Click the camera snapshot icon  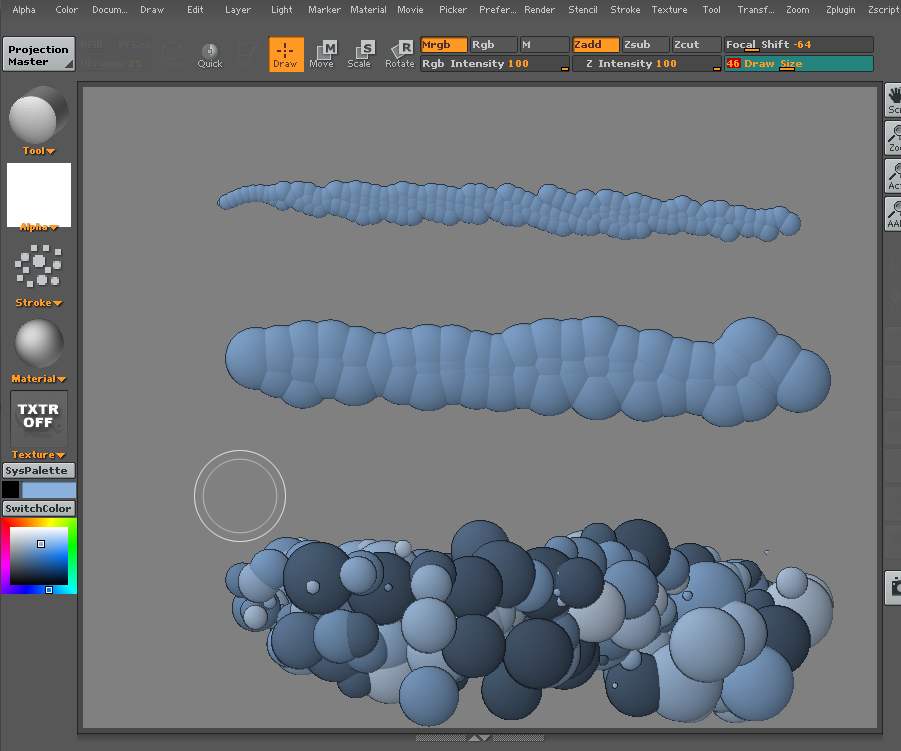point(893,589)
